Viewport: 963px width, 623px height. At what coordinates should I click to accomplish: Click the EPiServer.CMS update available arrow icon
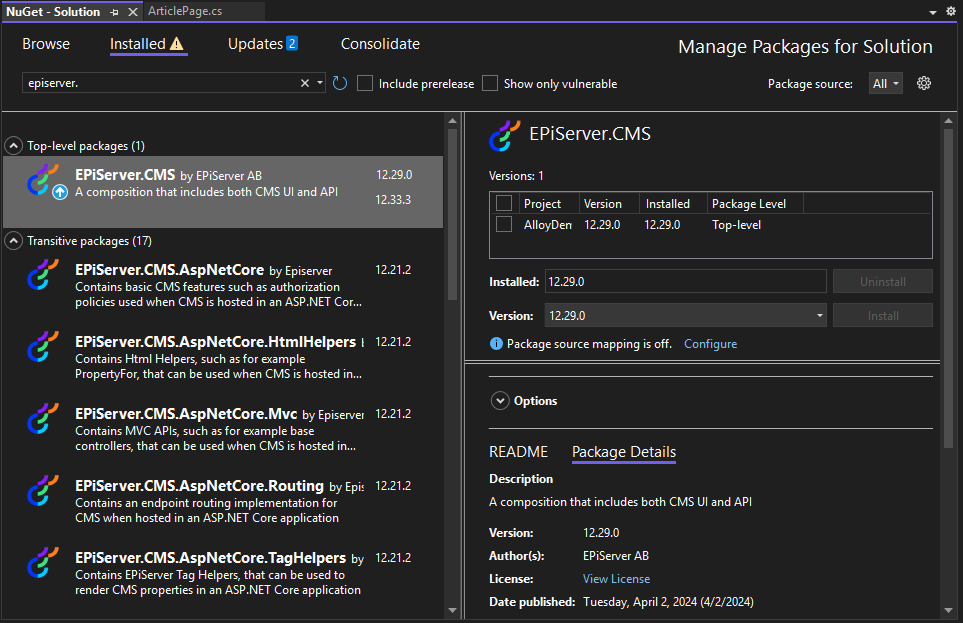click(x=60, y=193)
